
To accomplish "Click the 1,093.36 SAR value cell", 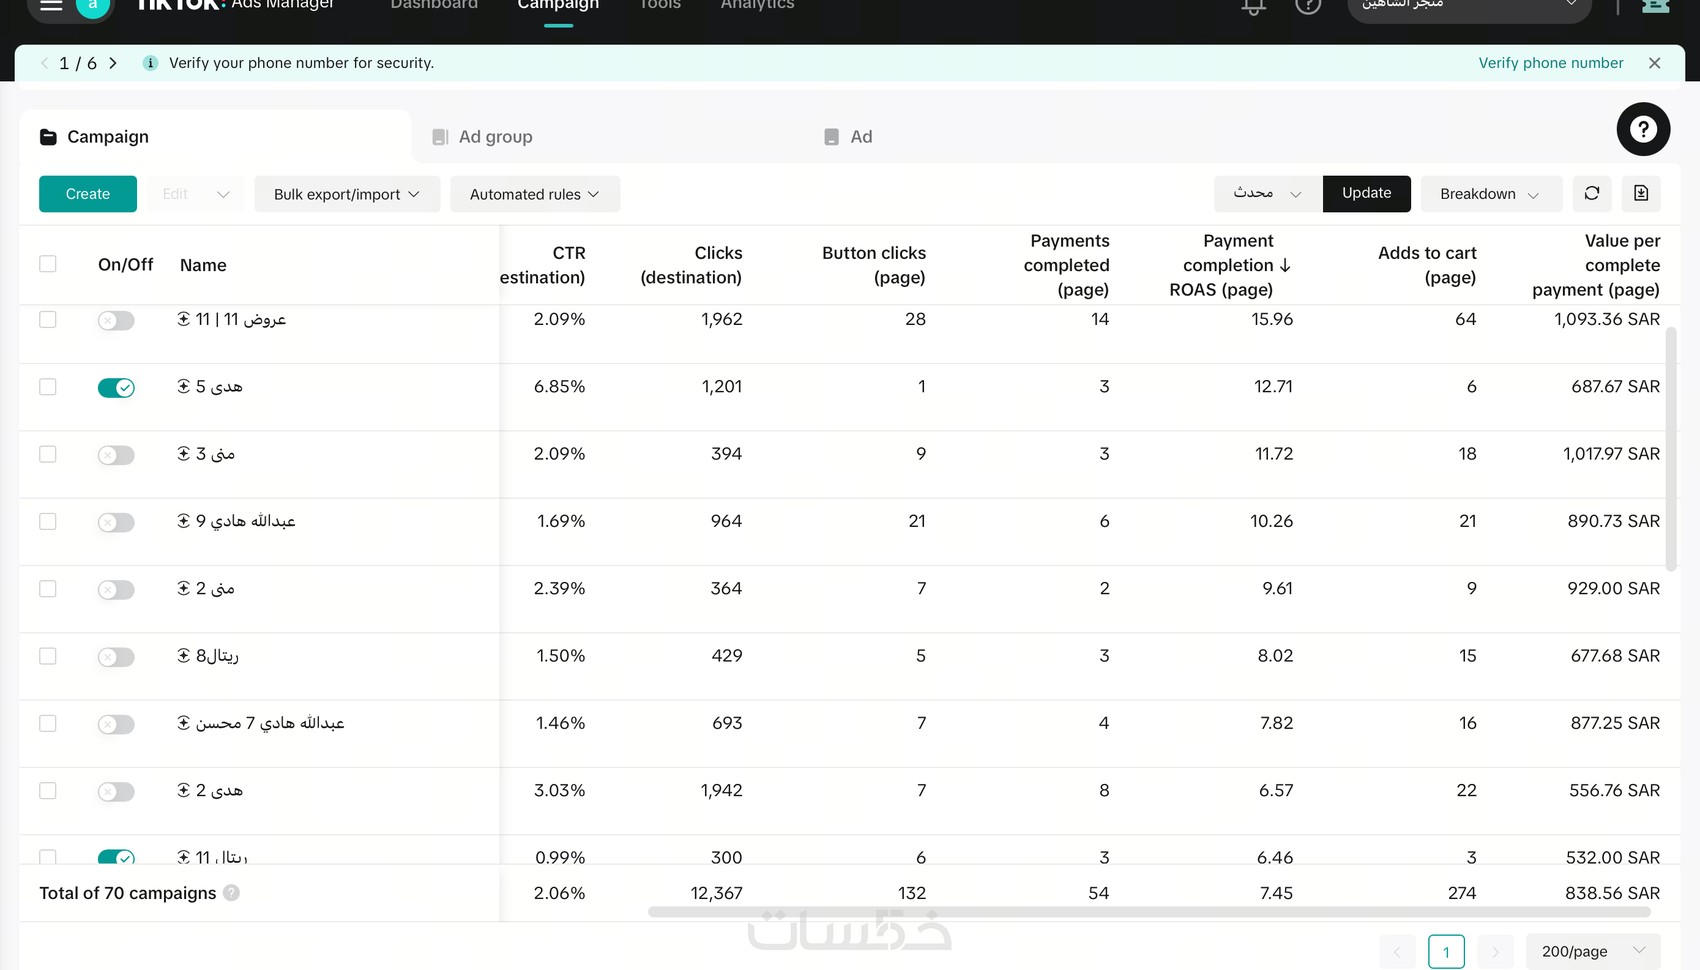I will [1607, 319].
